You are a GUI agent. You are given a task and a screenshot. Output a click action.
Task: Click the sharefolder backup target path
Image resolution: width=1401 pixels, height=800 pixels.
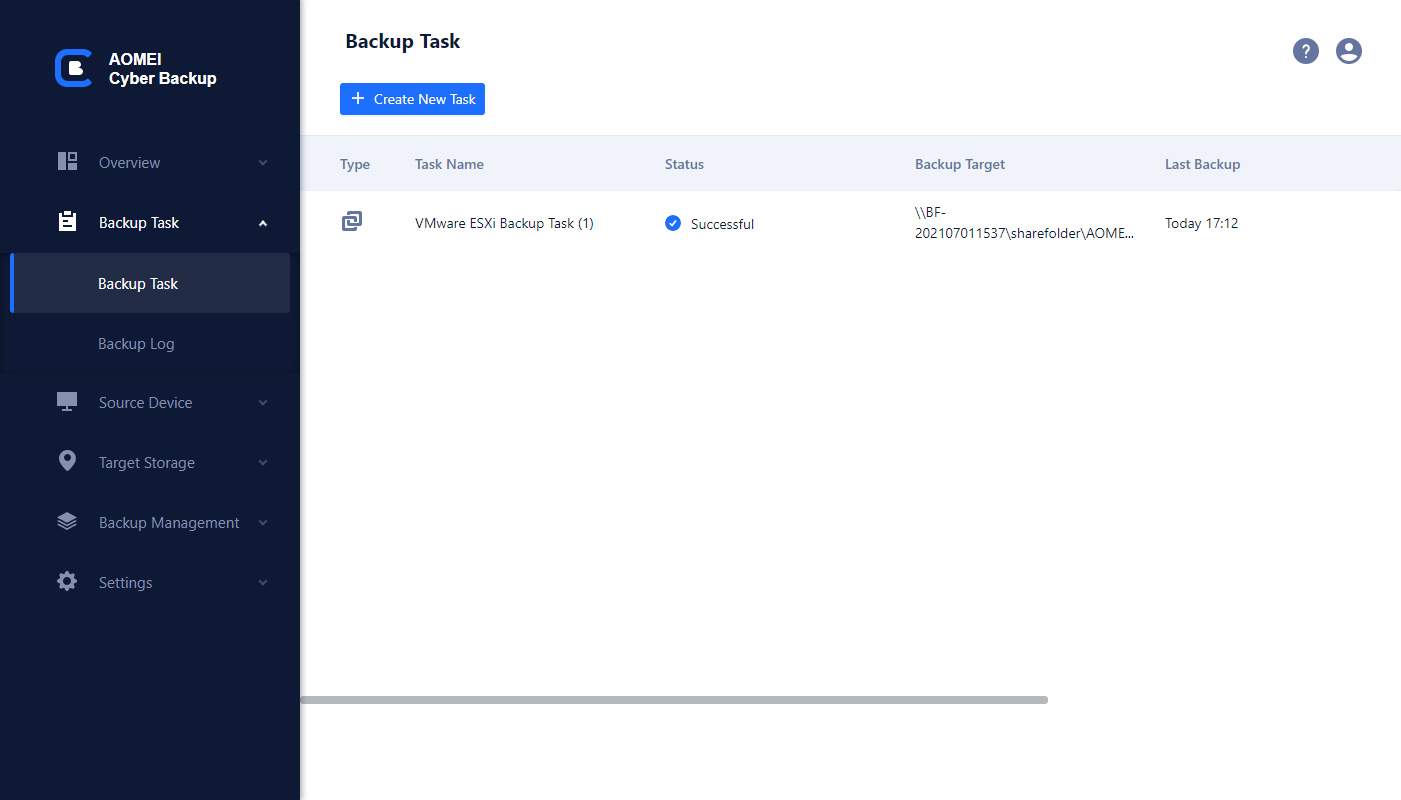pyautogui.click(x=1025, y=223)
